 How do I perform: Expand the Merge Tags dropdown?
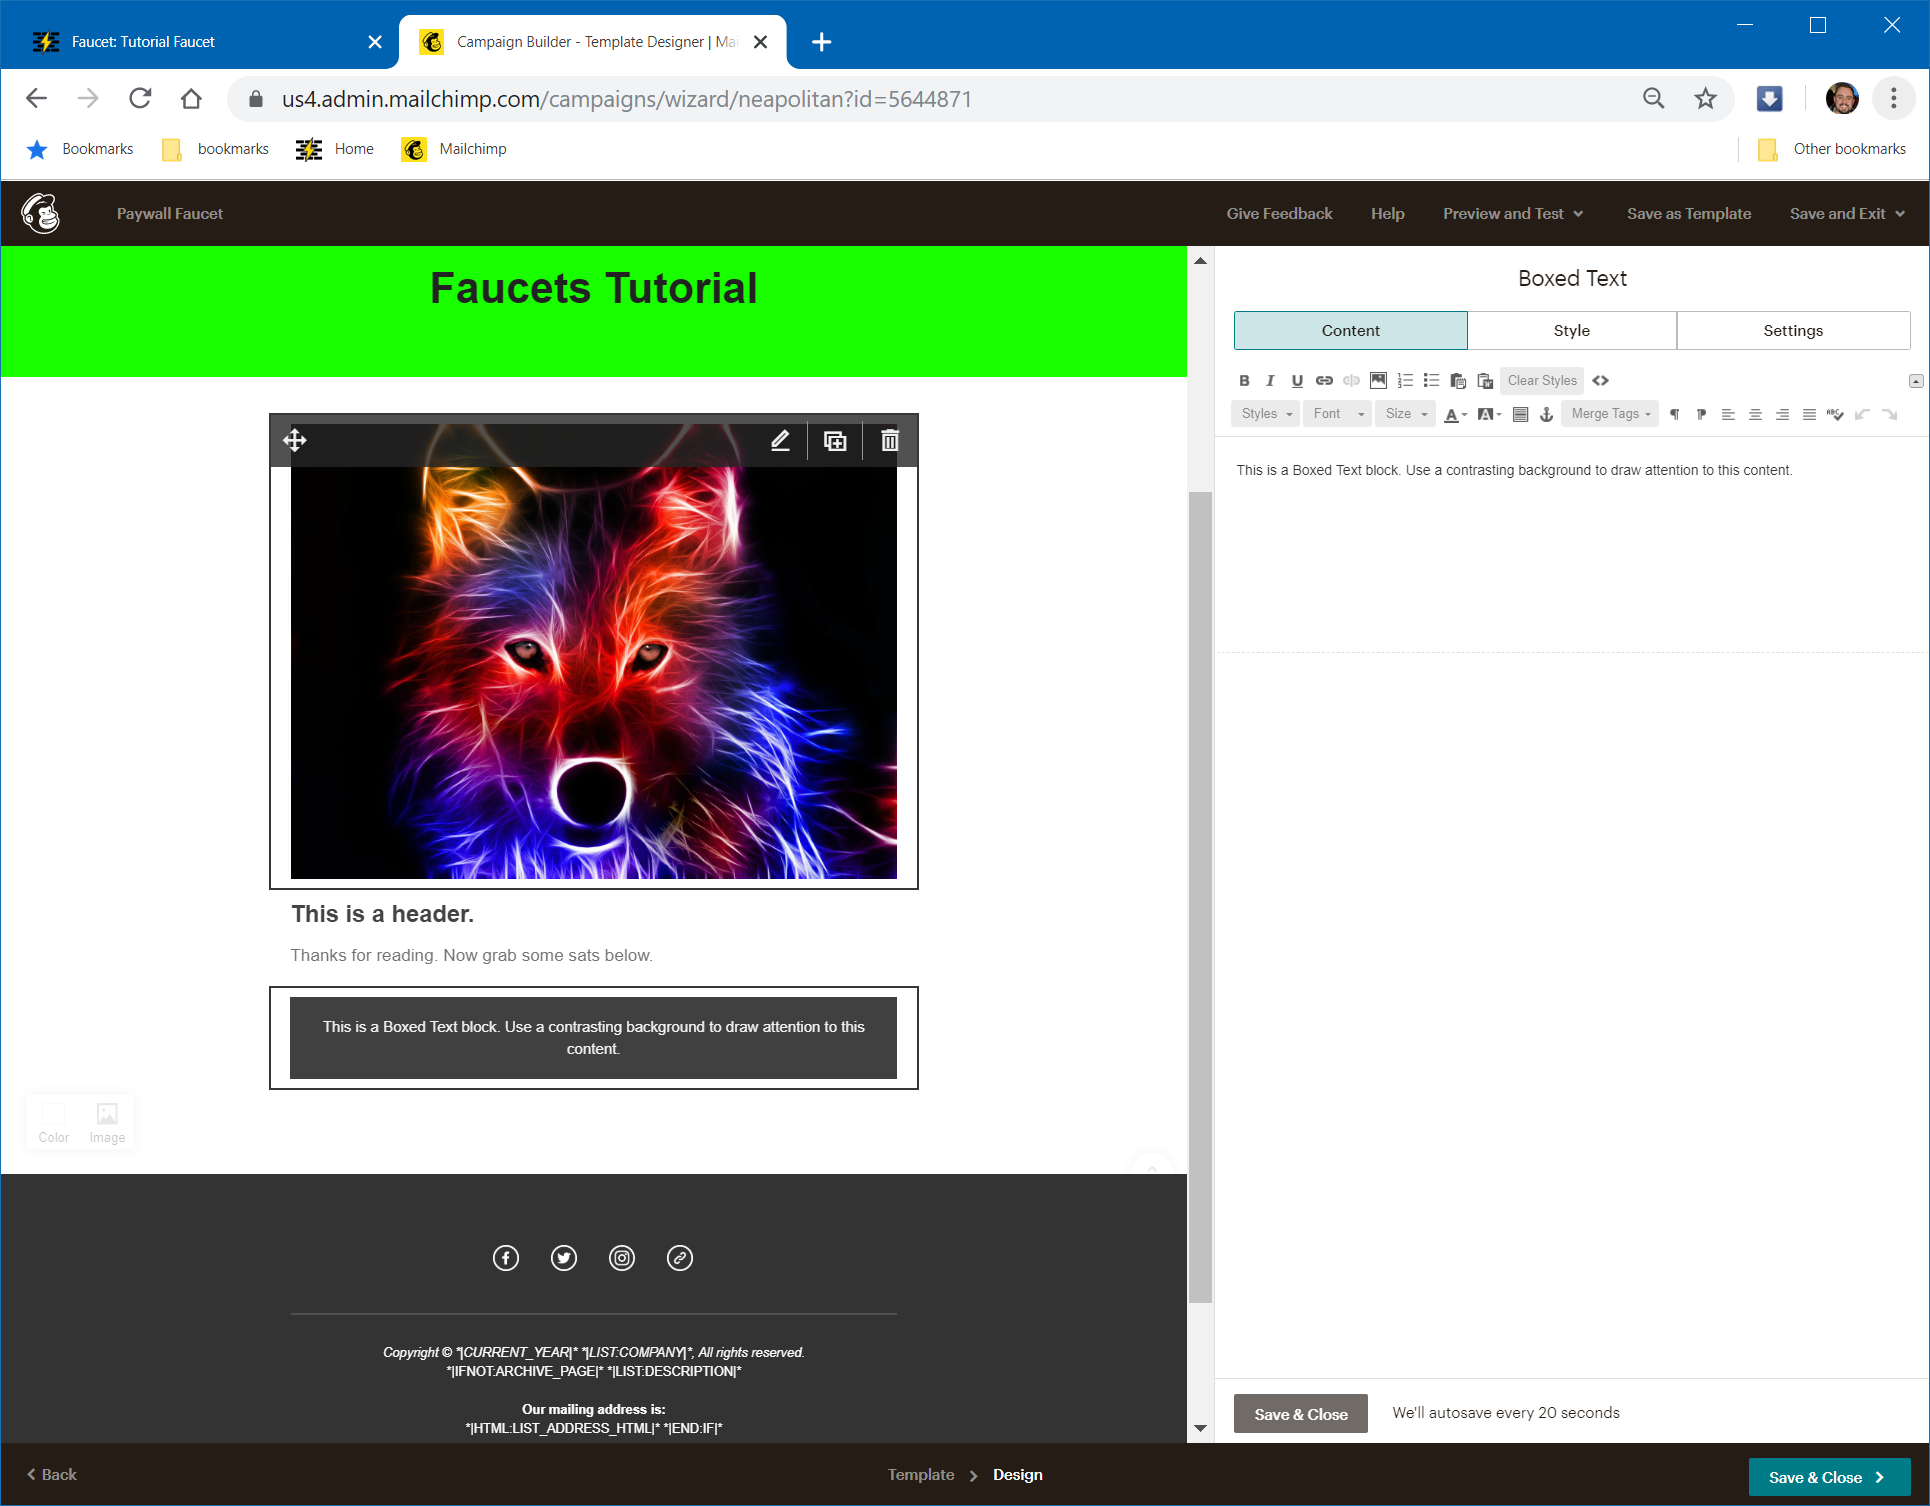(x=1610, y=414)
